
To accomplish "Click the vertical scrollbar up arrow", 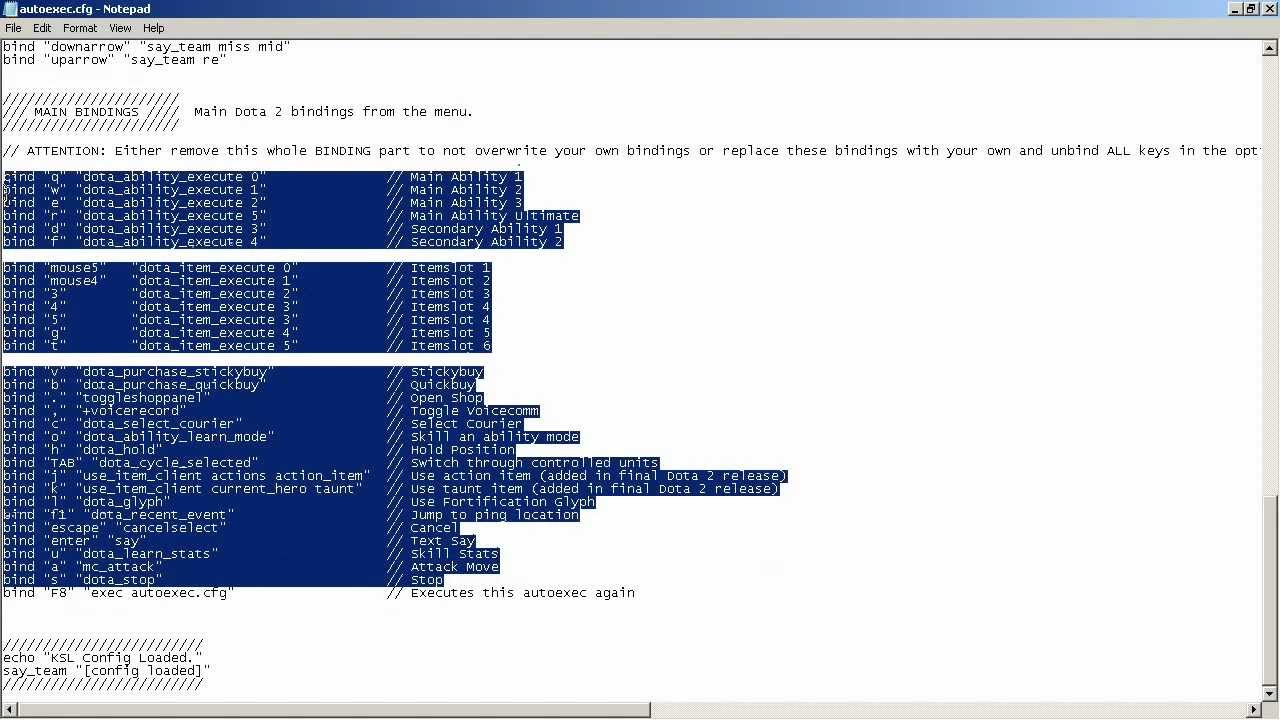I will point(1271,47).
